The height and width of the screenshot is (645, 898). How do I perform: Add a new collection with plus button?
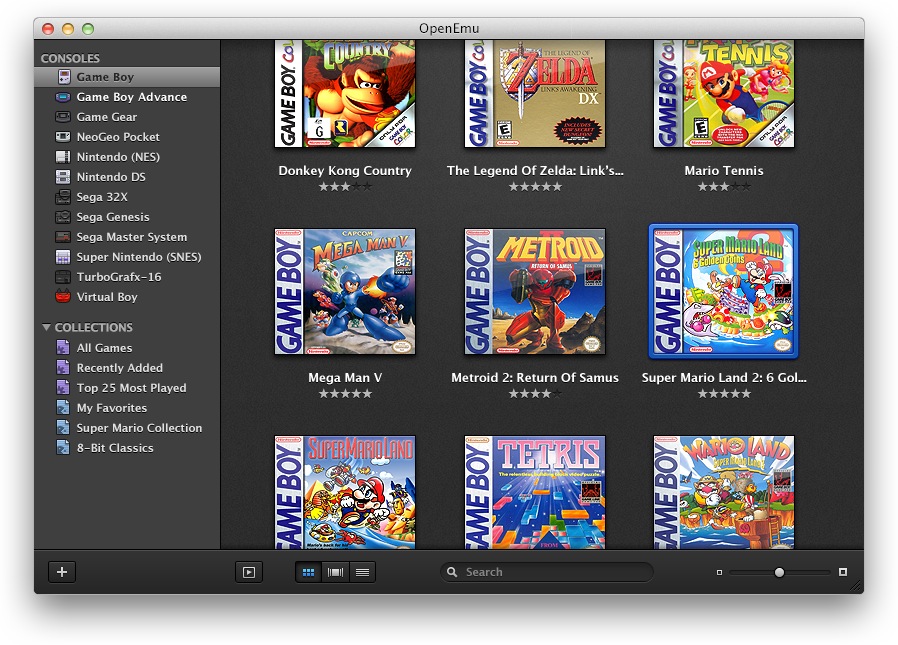[62, 572]
